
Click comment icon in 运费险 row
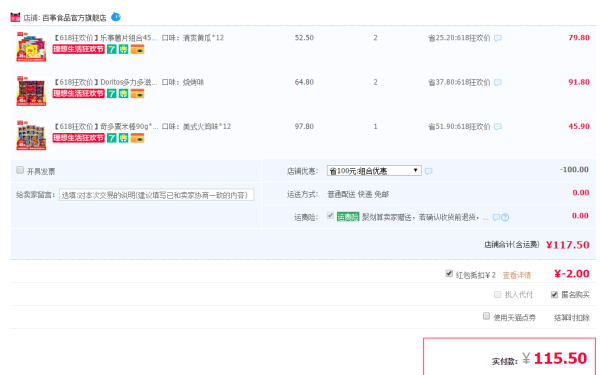pos(496,217)
